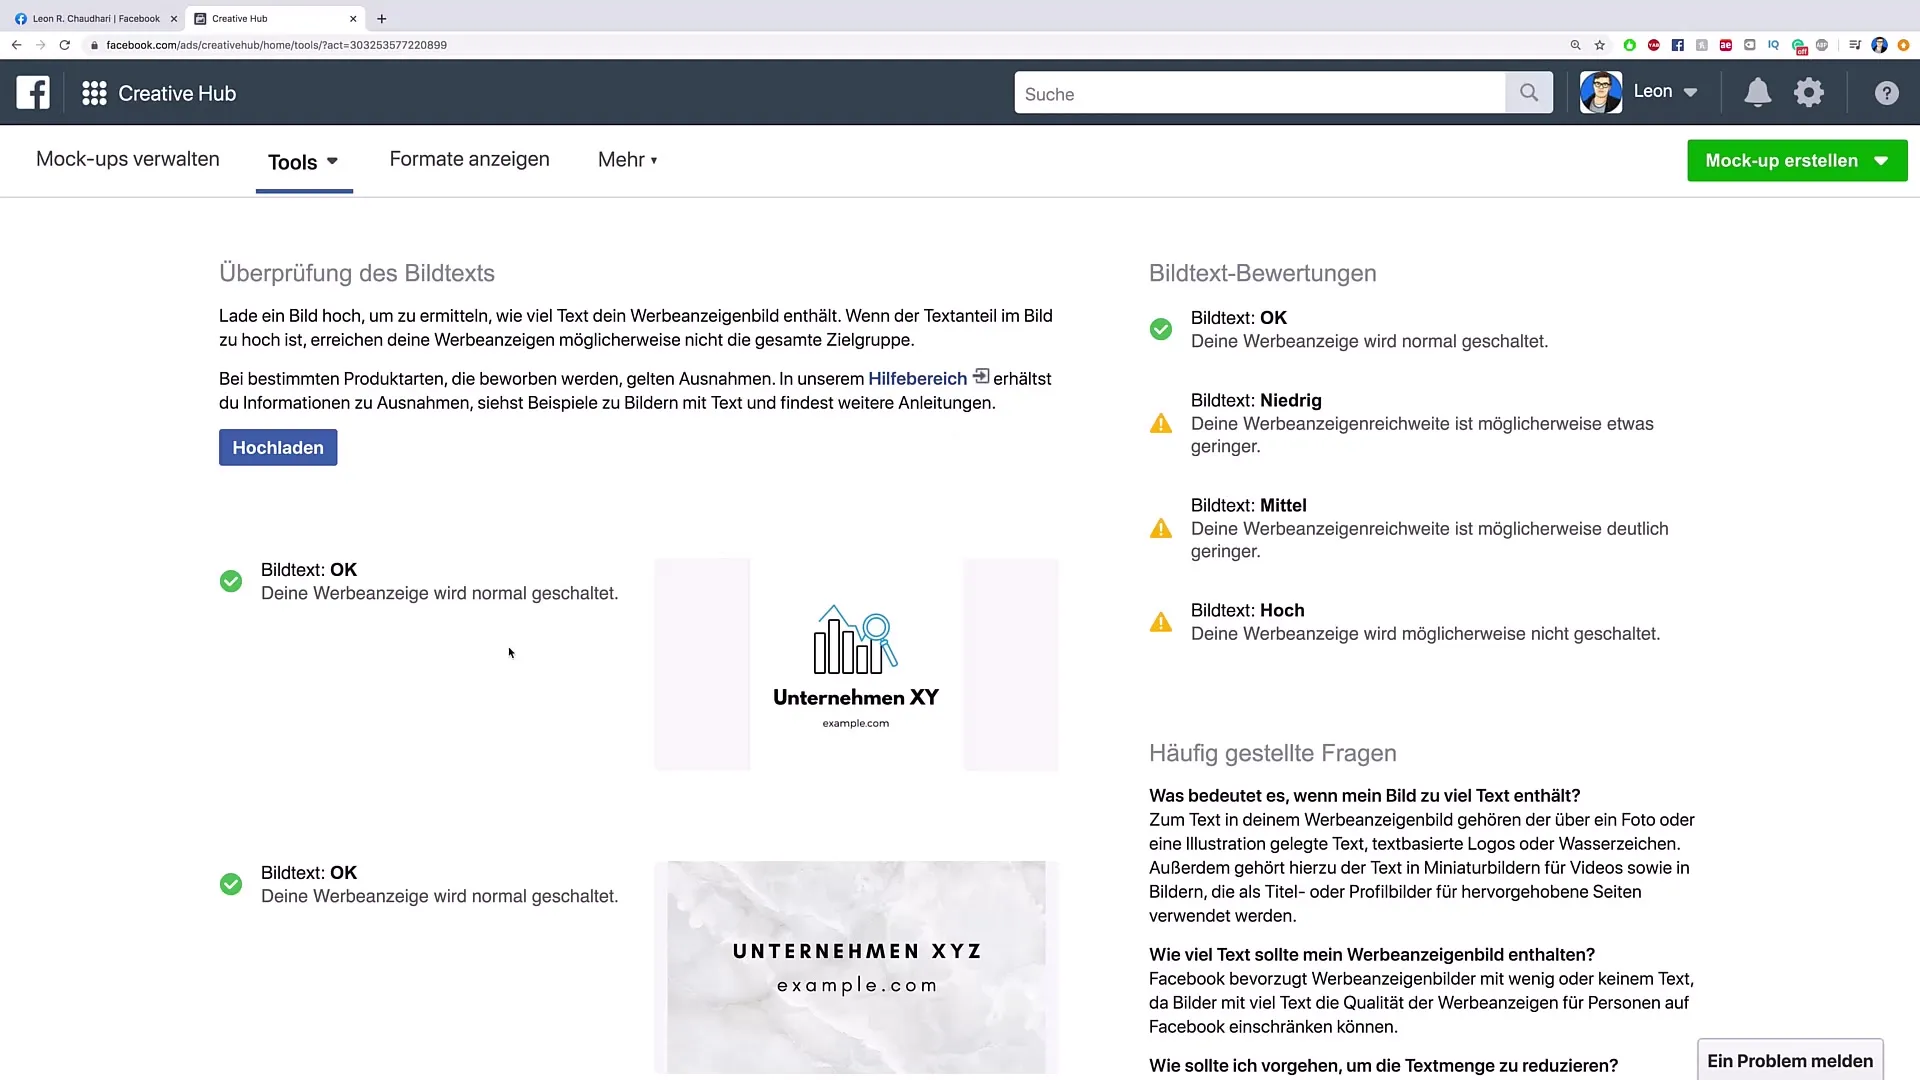Click the search magnifier icon
1920x1080 pixels.
(x=1530, y=92)
